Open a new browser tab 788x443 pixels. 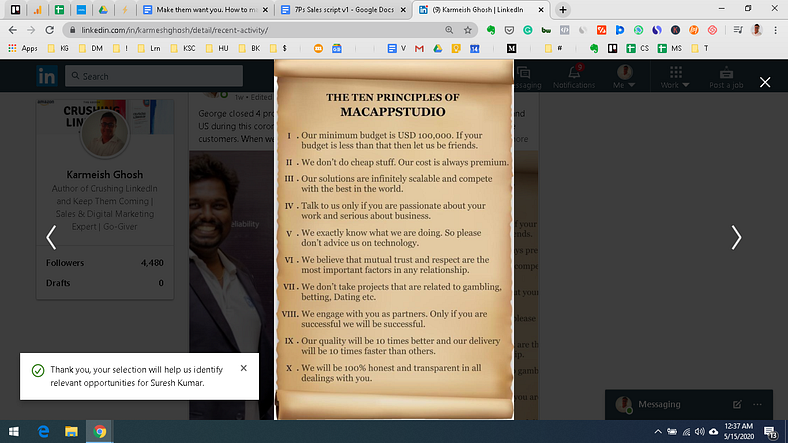(563, 10)
